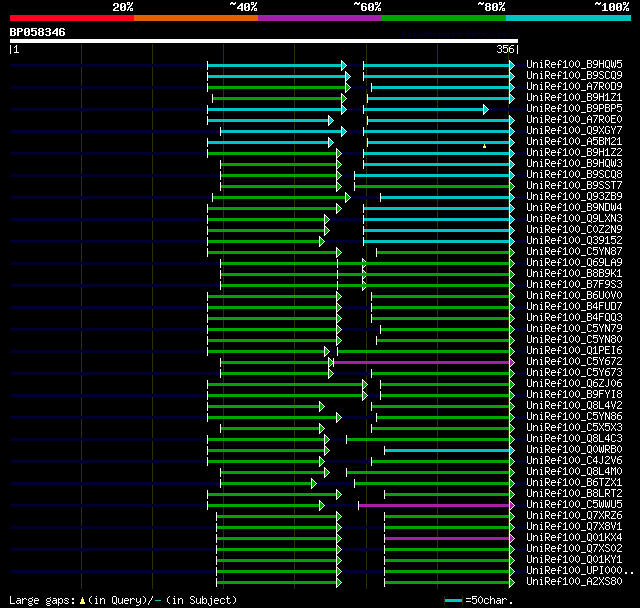This screenshot has height=608, width=640.
Task: Select the UniRef100_Q39152 label
Action: [x=574, y=241]
